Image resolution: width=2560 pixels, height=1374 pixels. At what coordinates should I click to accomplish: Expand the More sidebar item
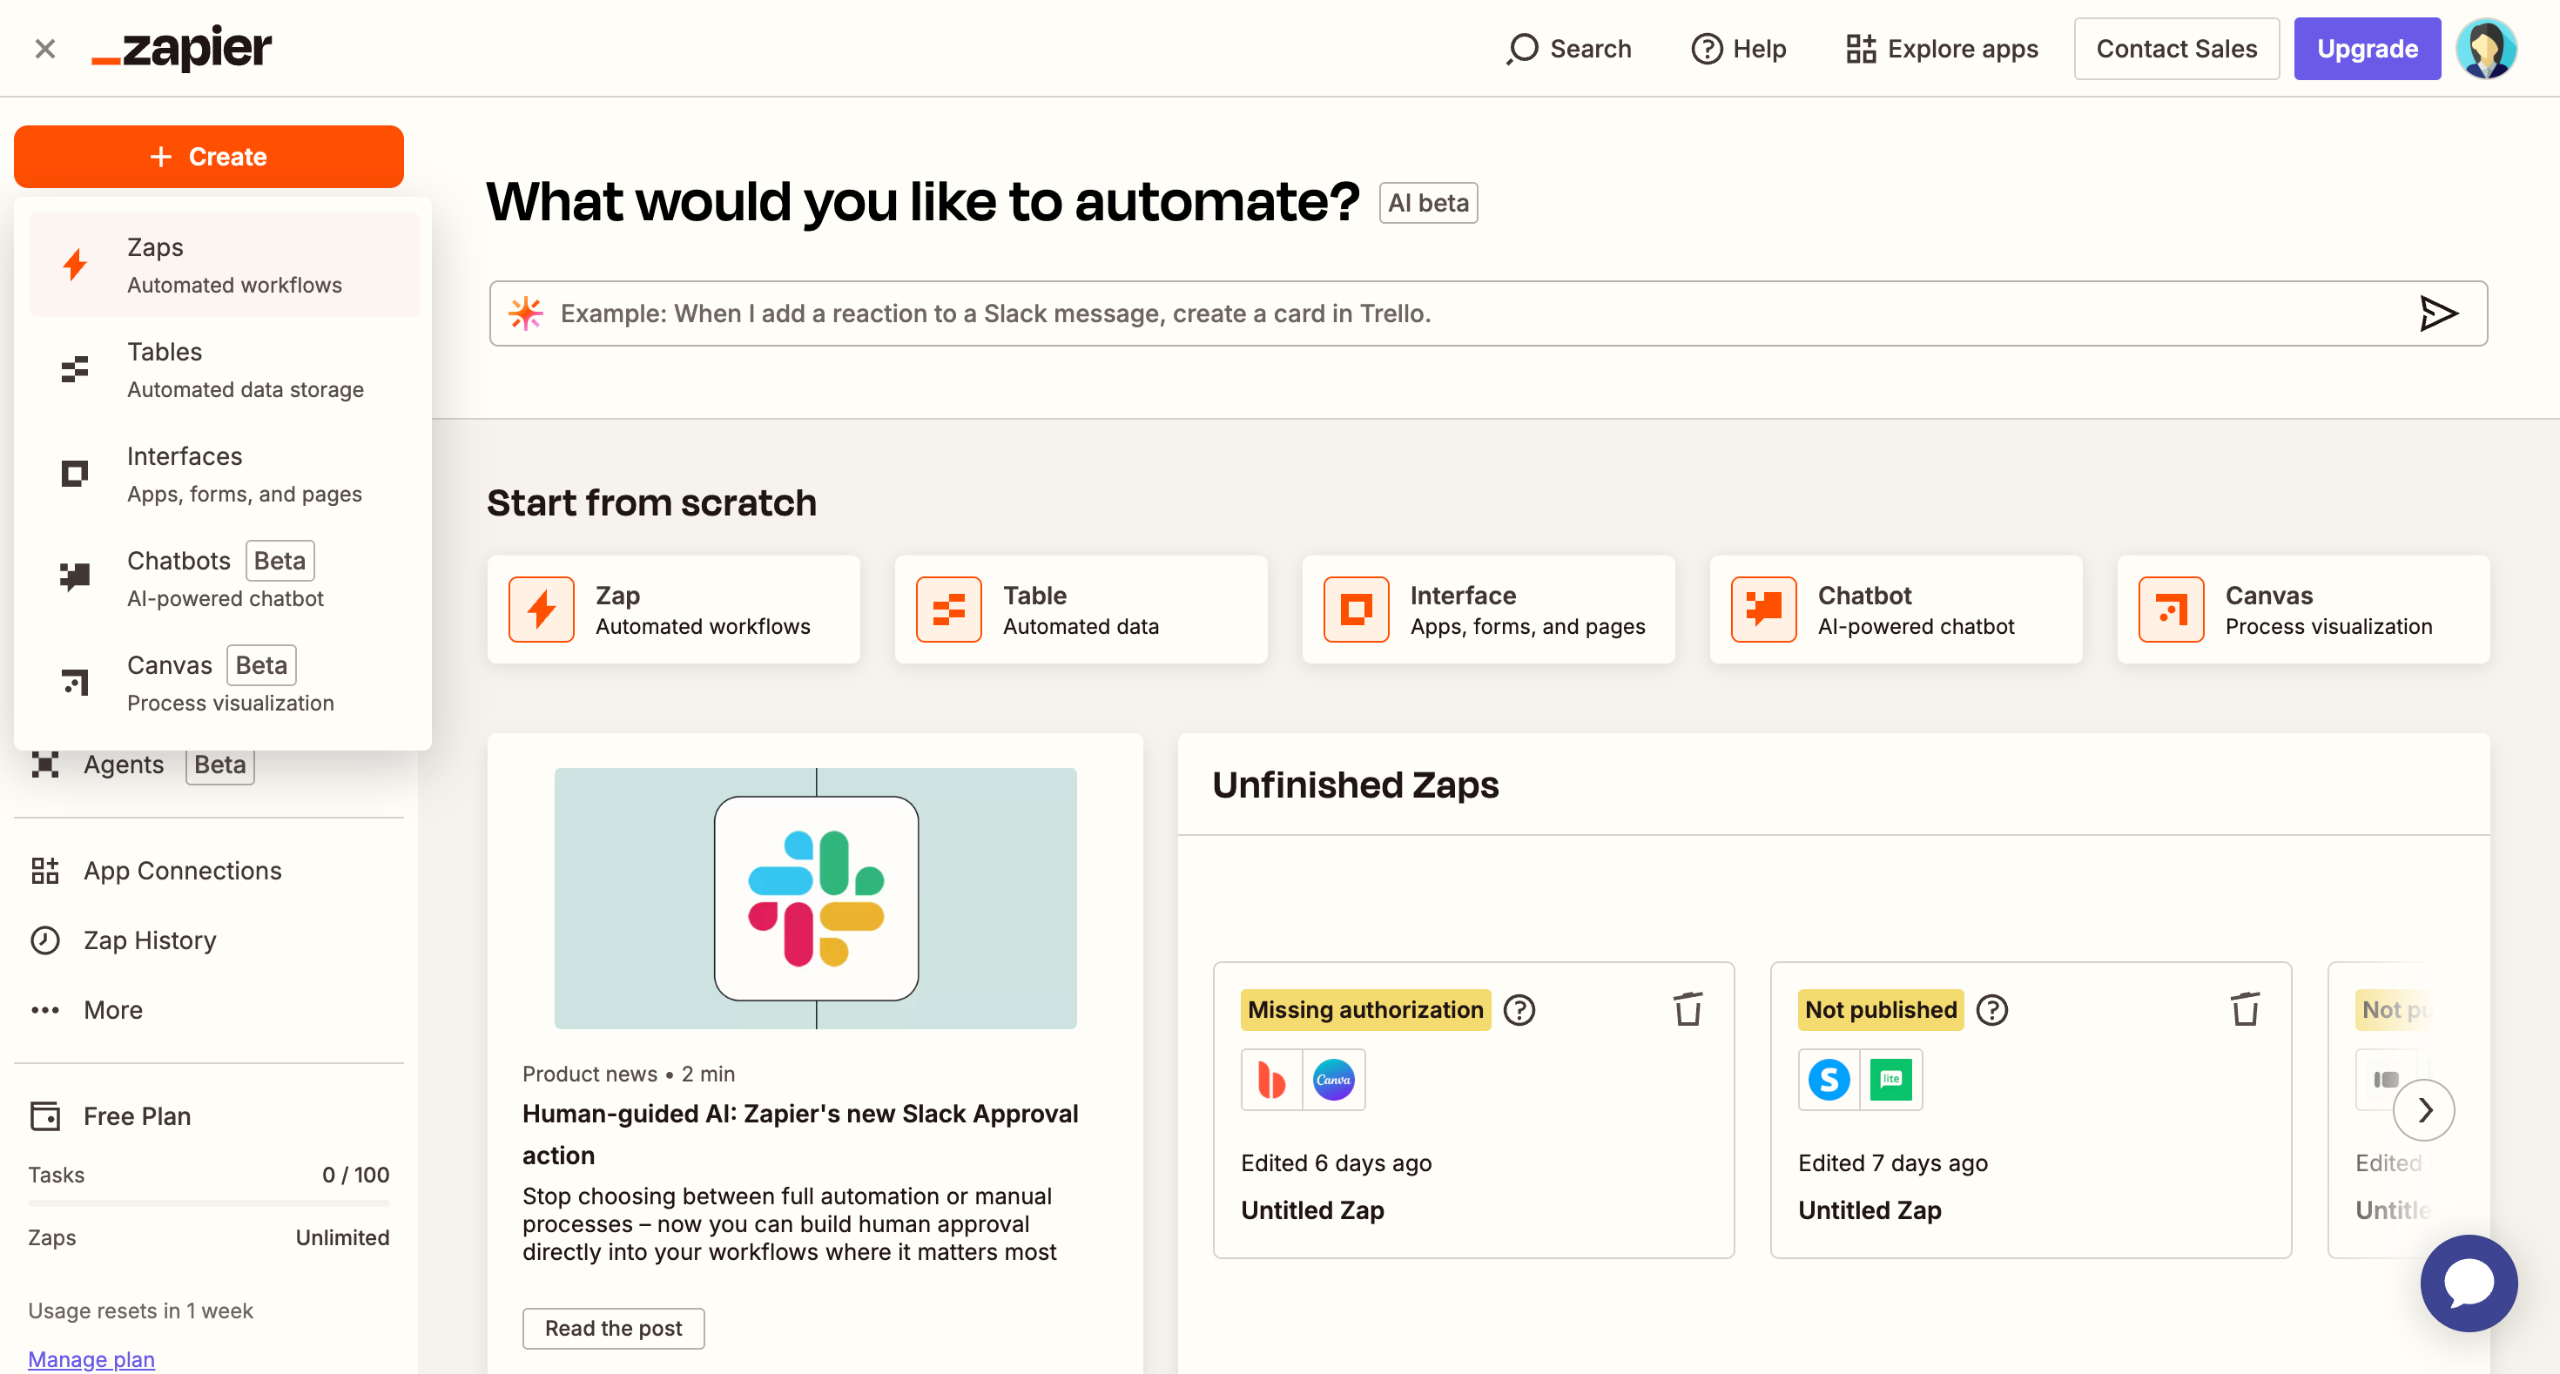pos(112,1010)
